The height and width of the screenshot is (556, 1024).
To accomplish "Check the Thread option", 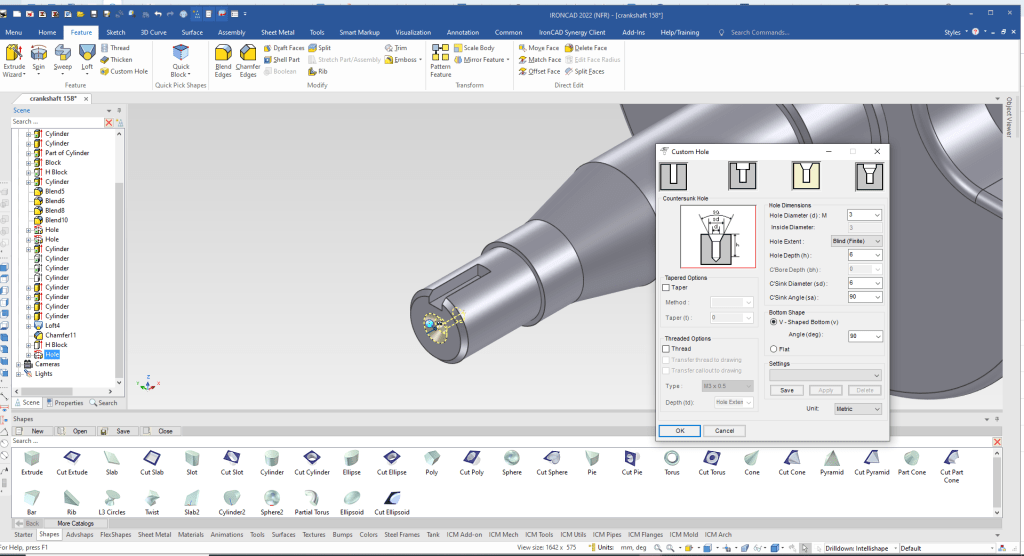I will click(x=667, y=348).
